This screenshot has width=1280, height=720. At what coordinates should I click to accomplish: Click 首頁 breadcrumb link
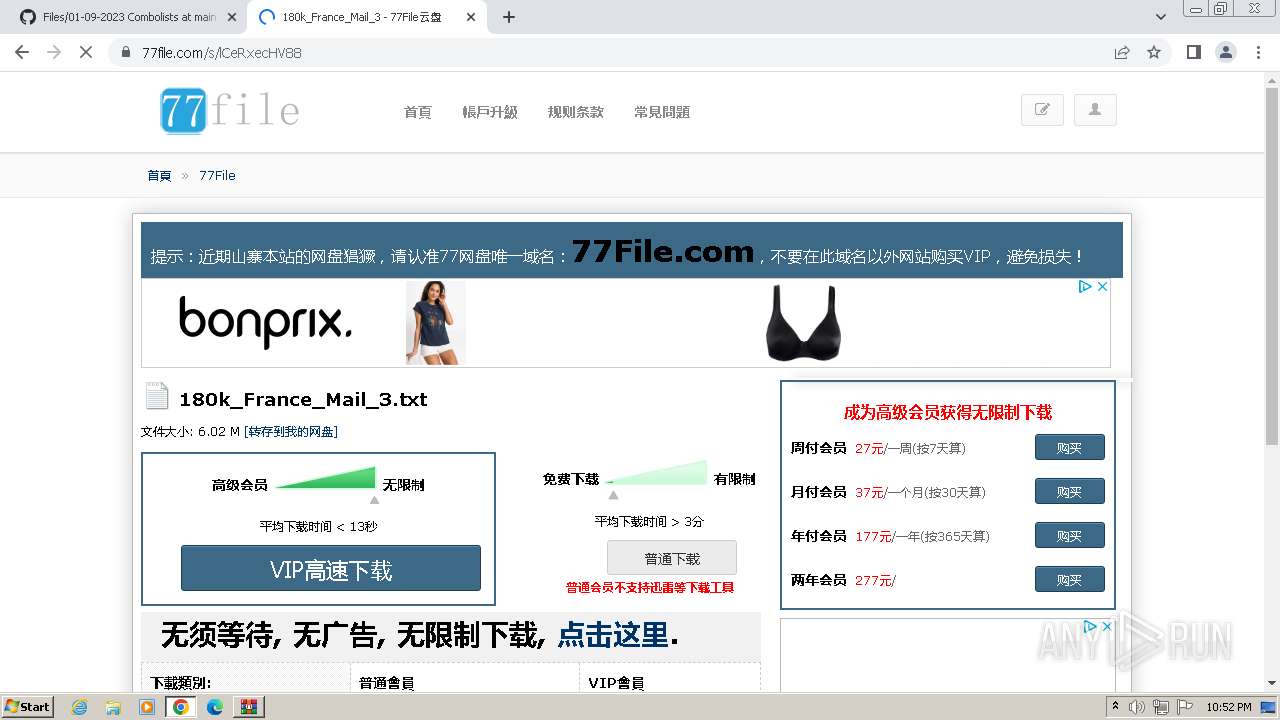point(160,175)
